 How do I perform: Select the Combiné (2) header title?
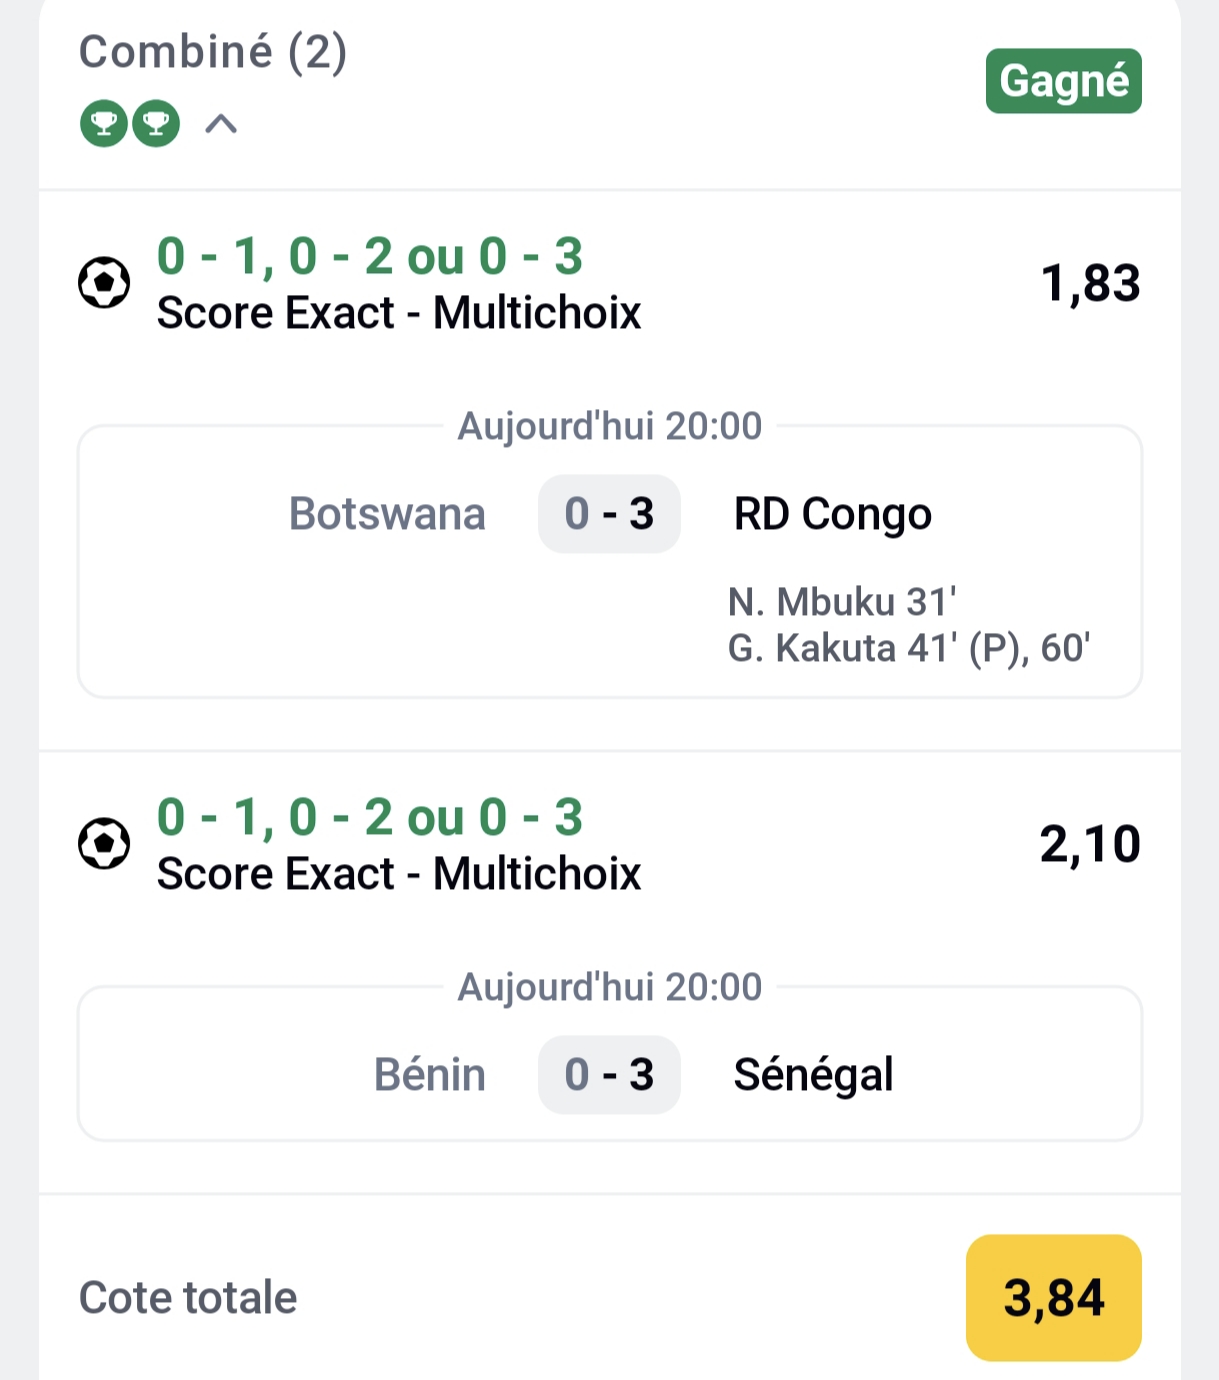coord(213,52)
